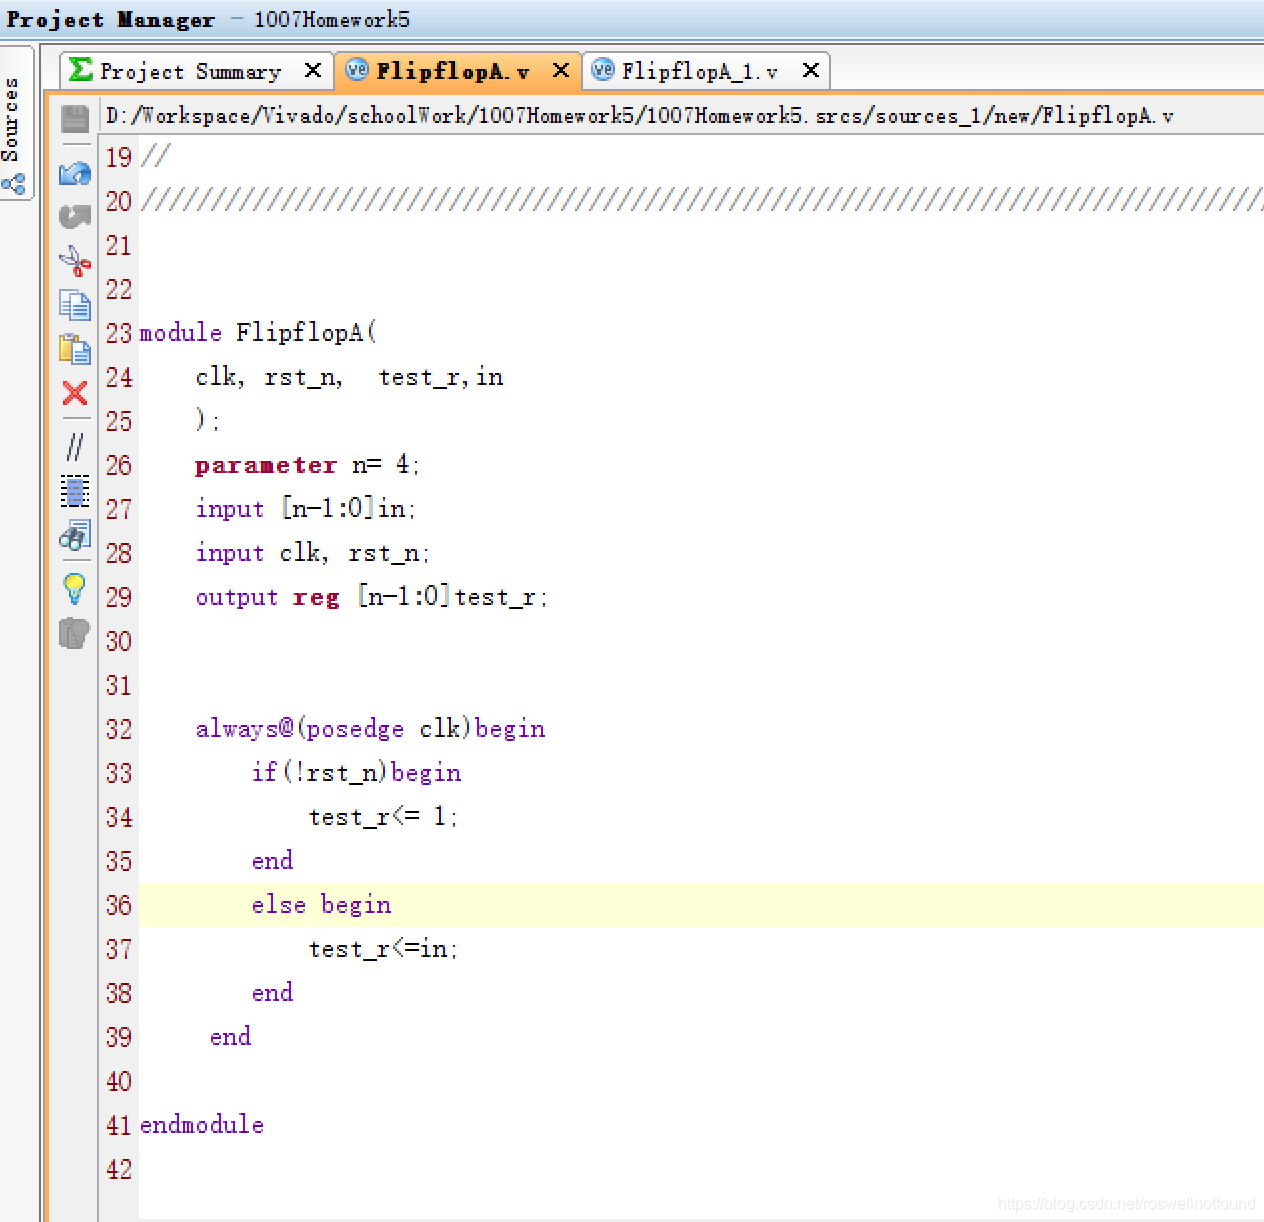Cut selection with the scissors icon

(x=75, y=261)
